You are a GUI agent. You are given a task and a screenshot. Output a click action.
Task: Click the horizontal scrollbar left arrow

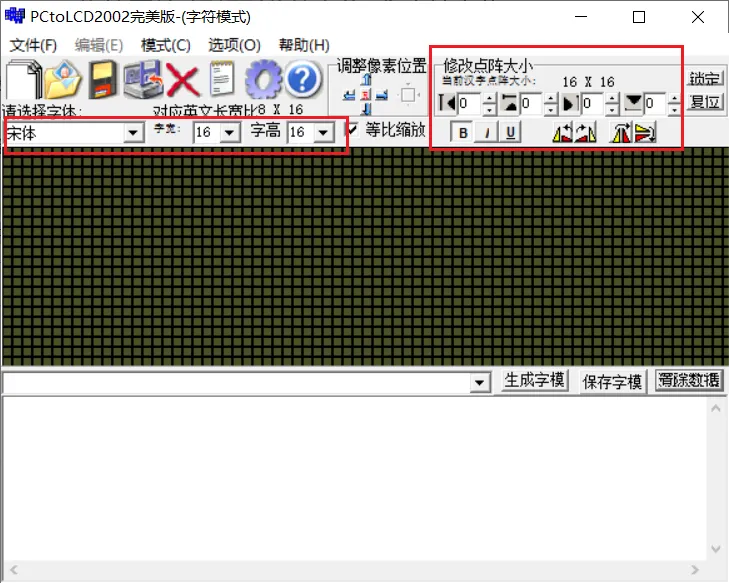click(x=13, y=570)
